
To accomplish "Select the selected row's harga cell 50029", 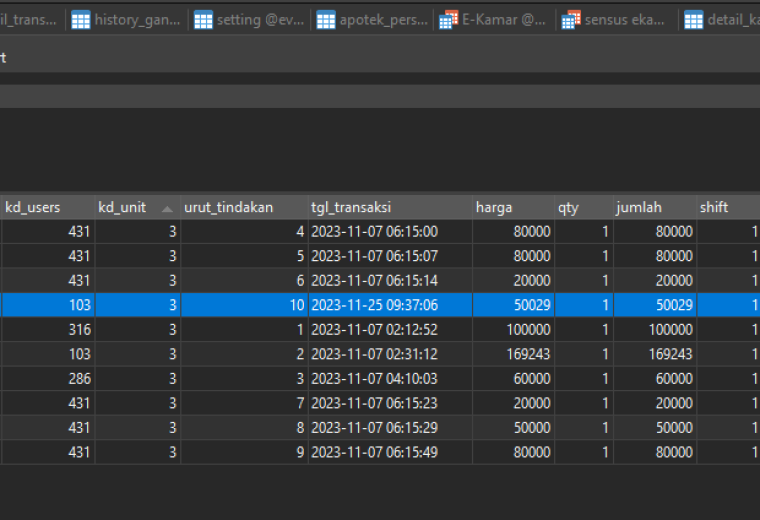I will (513, 305).
